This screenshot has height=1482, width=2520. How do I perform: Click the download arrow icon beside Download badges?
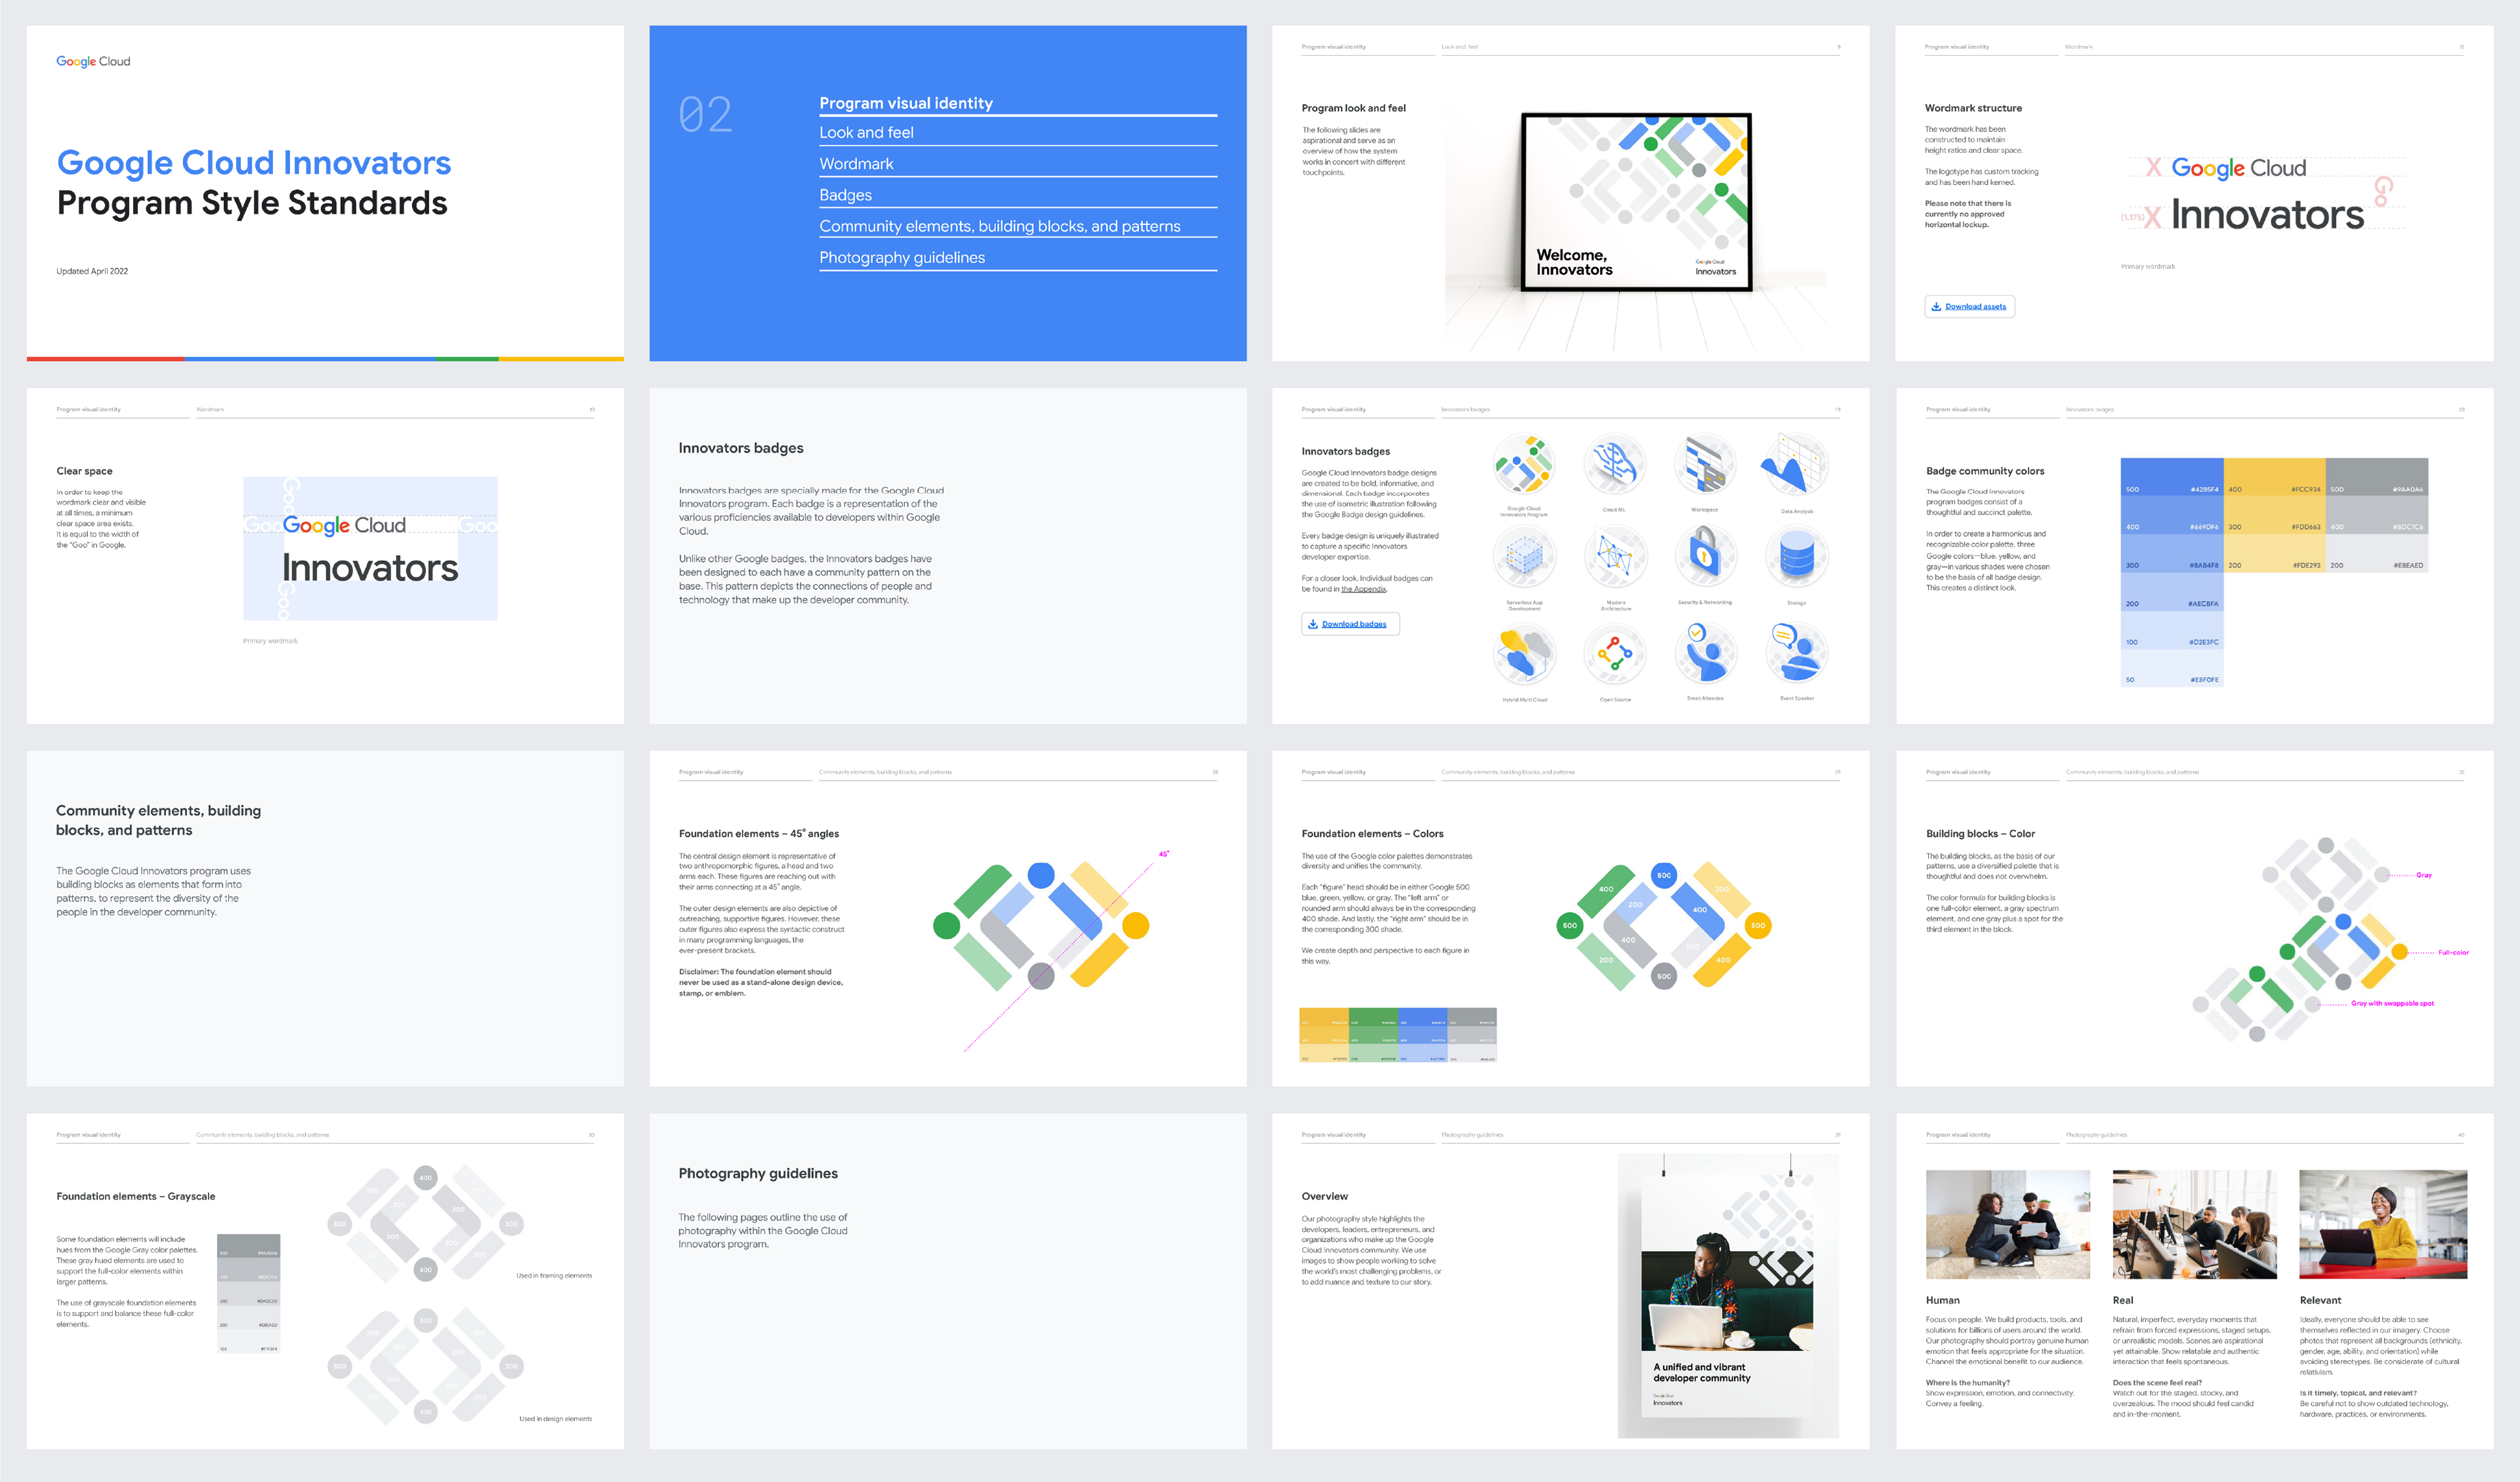pyautogui.click(x=1313, y=624)
